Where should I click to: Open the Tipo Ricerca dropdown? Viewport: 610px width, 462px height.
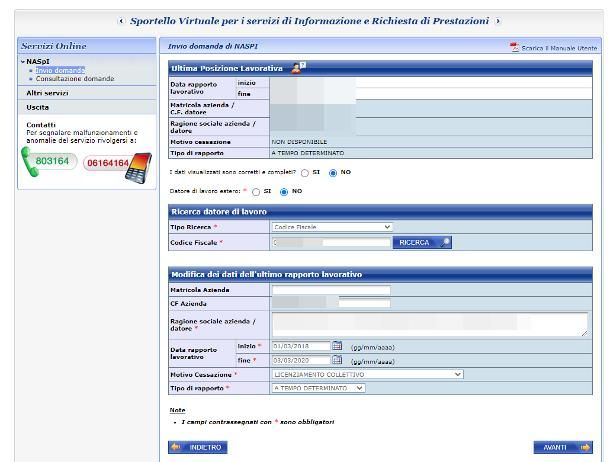pos(332,227)
